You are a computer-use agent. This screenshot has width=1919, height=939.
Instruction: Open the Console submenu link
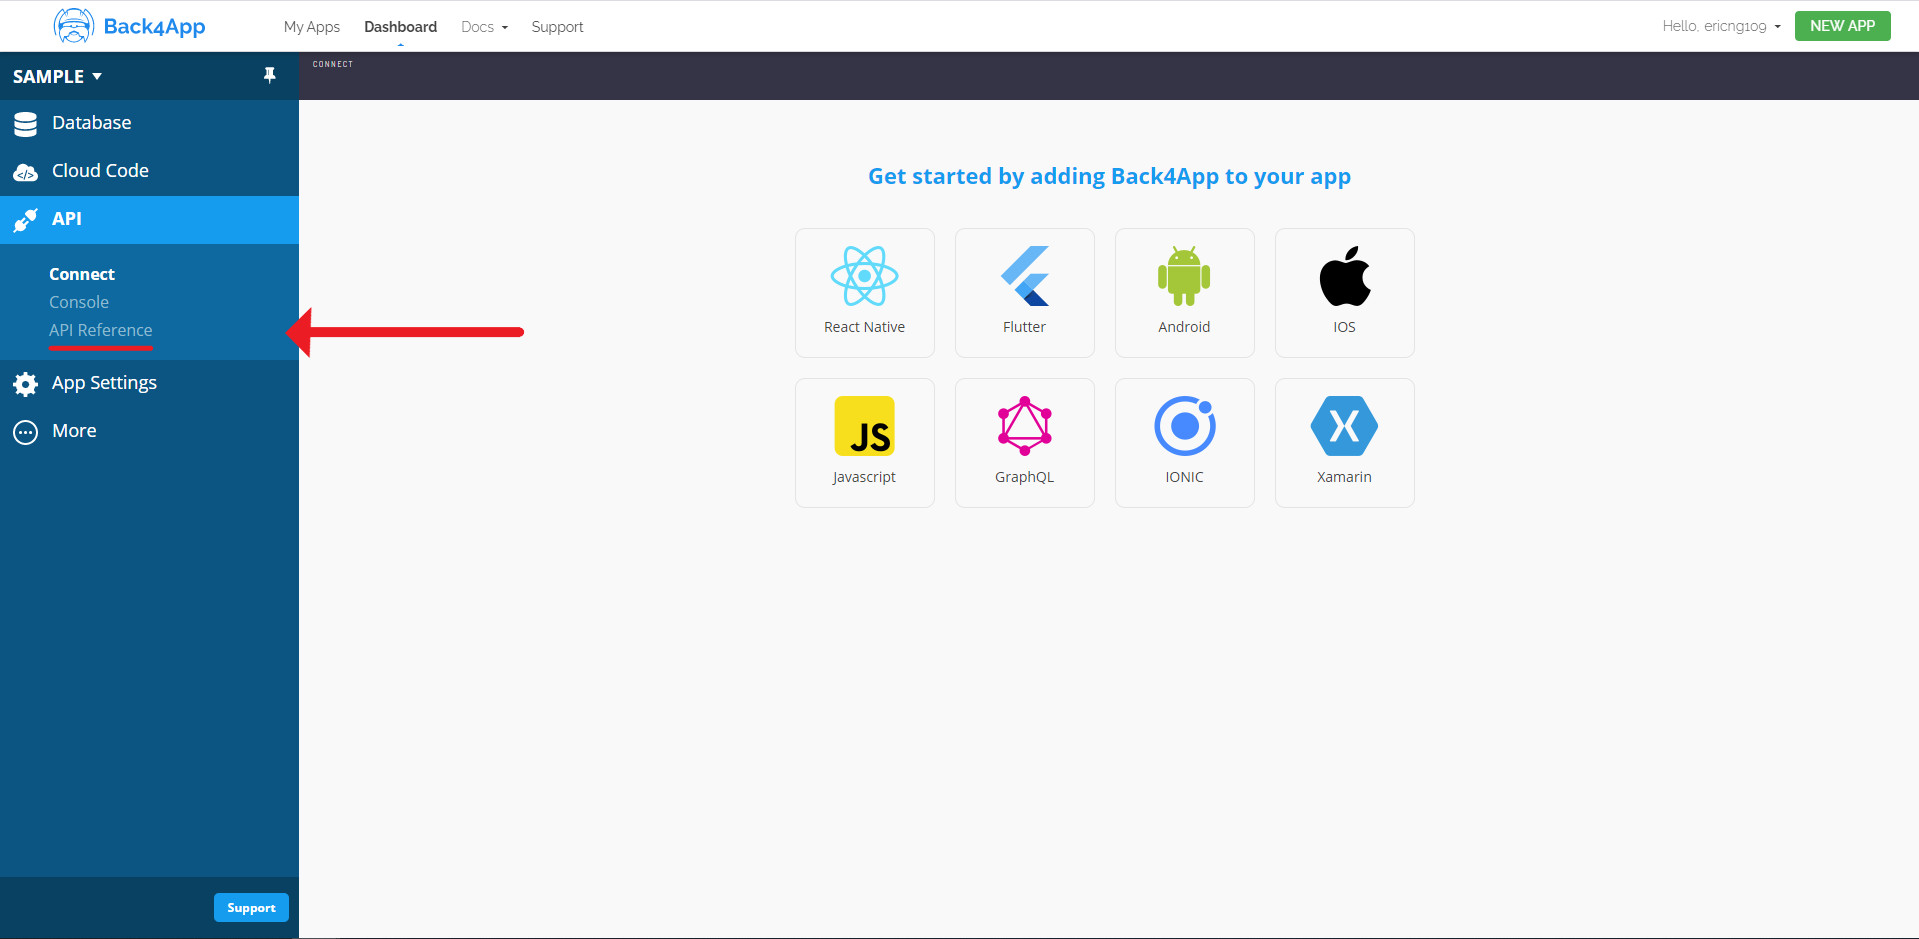click(x=79, y=302)
